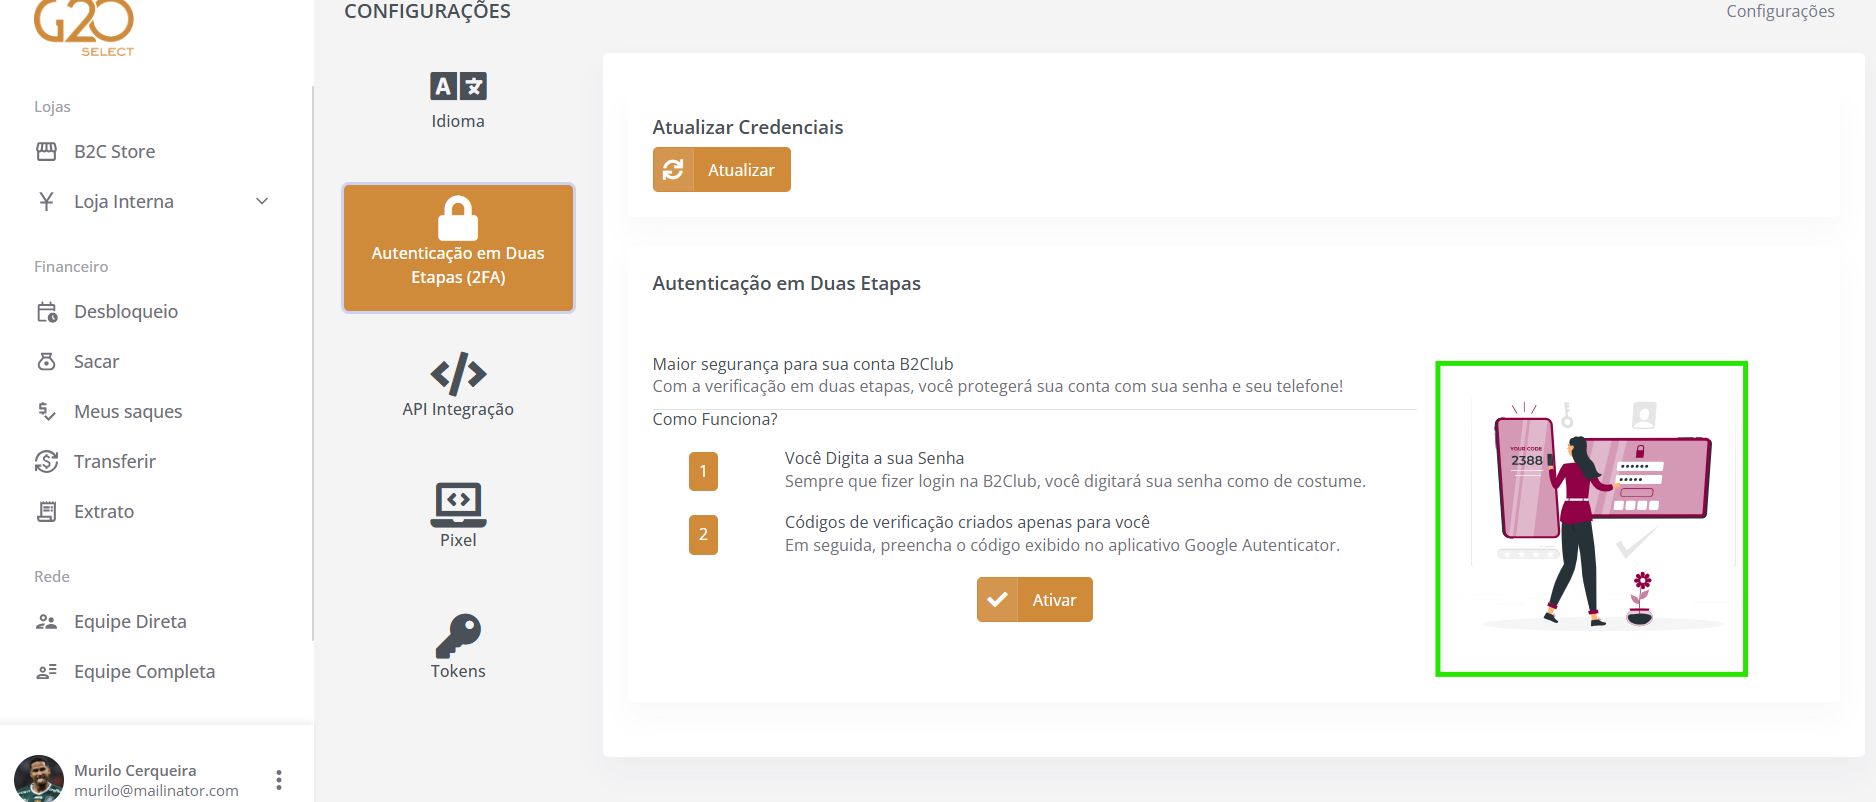Click the step 1 number badge
The height and width of the screenshot is (802, 1876).
(x=703, y=471)
